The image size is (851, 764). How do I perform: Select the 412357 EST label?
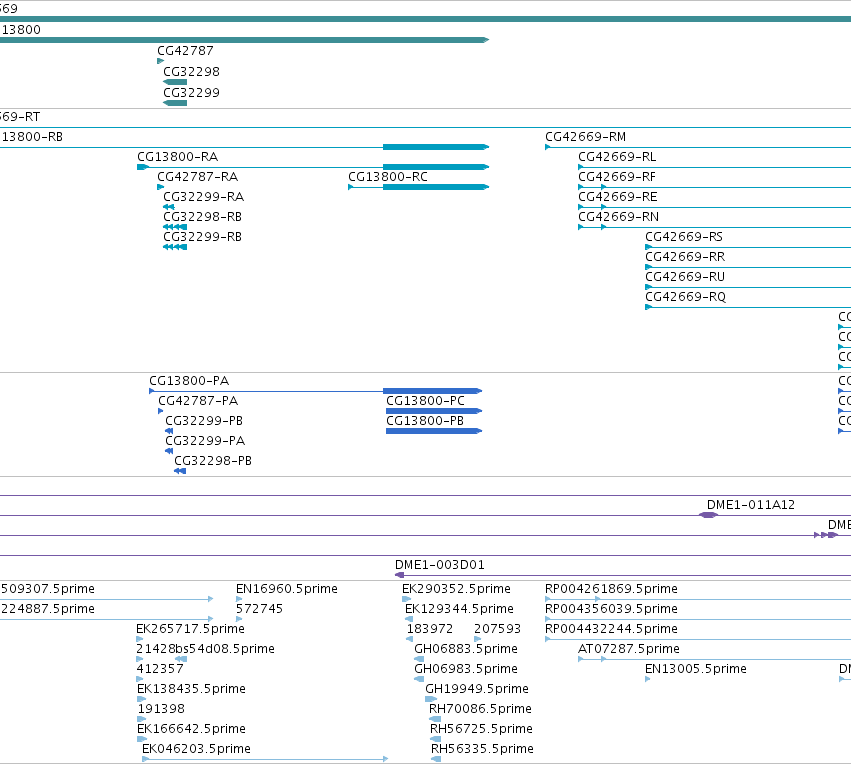click(x=160, y=669)
